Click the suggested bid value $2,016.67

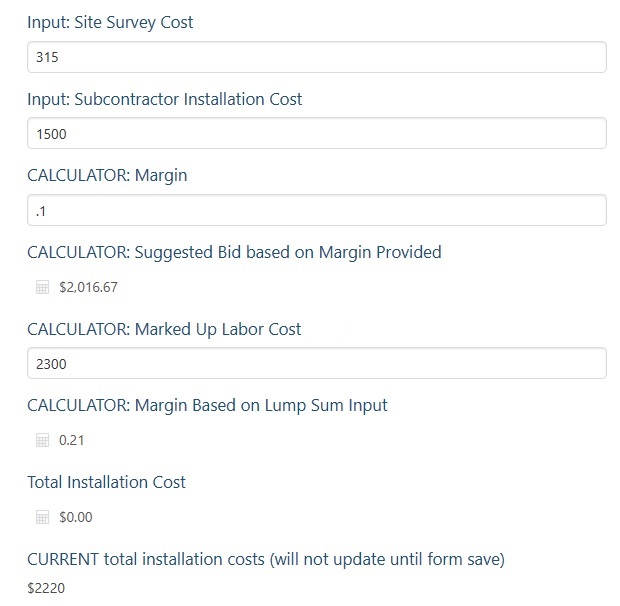pyautogui.click(x=88, y=287)
